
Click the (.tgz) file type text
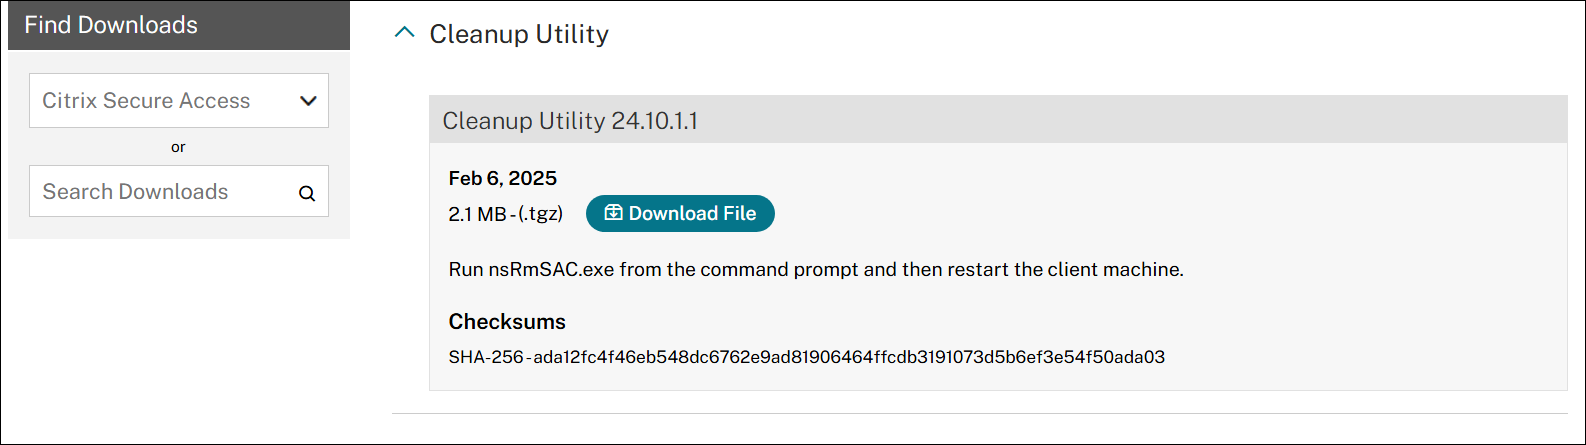541,214
